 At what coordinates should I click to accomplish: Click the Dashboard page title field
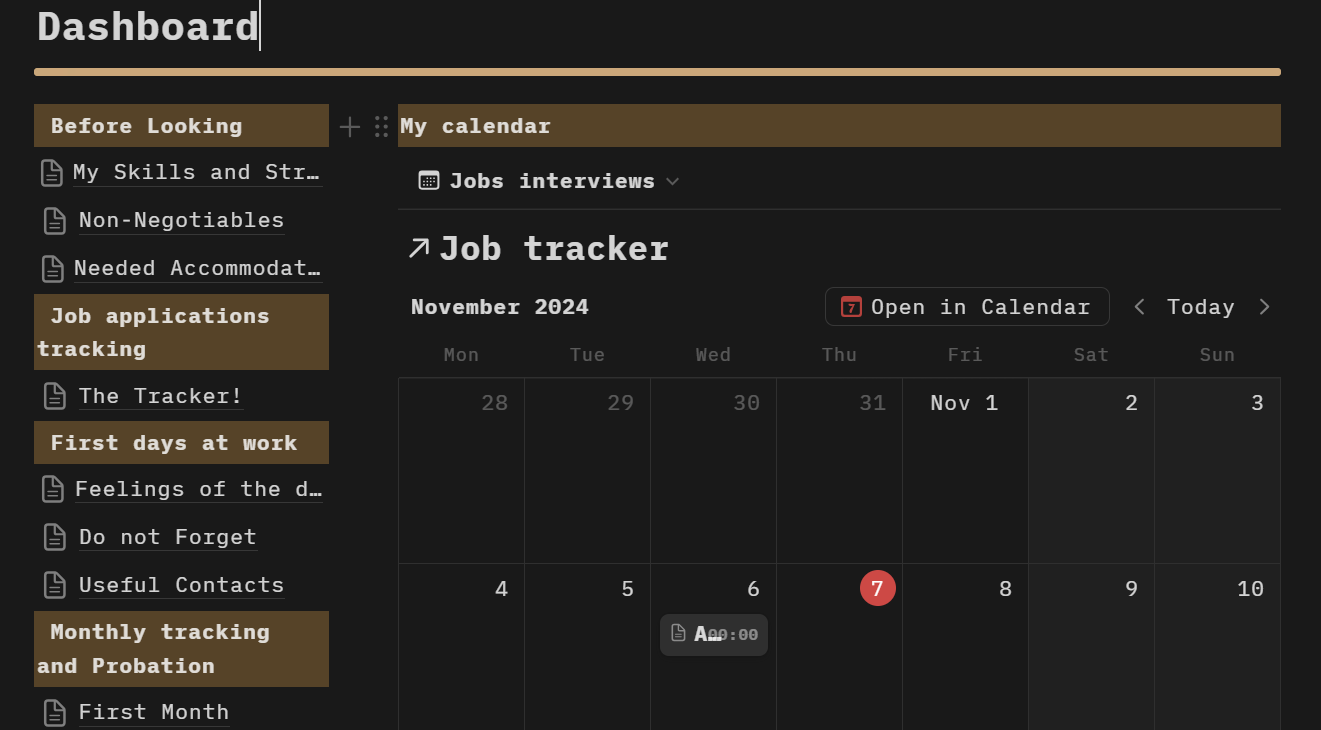point(148,27)
